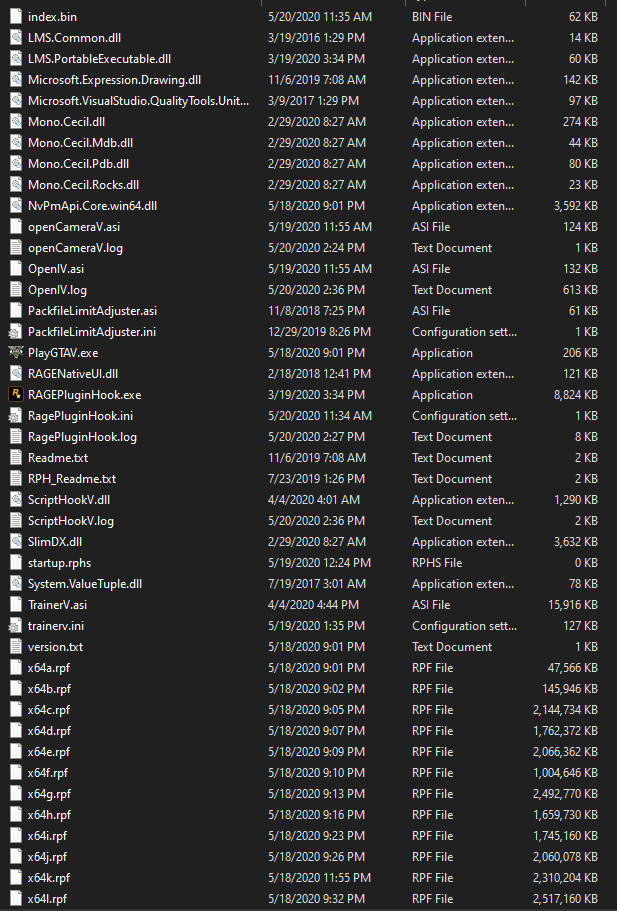Click the x64f.rpf file name
617x911 pixels.
(48, 773)
